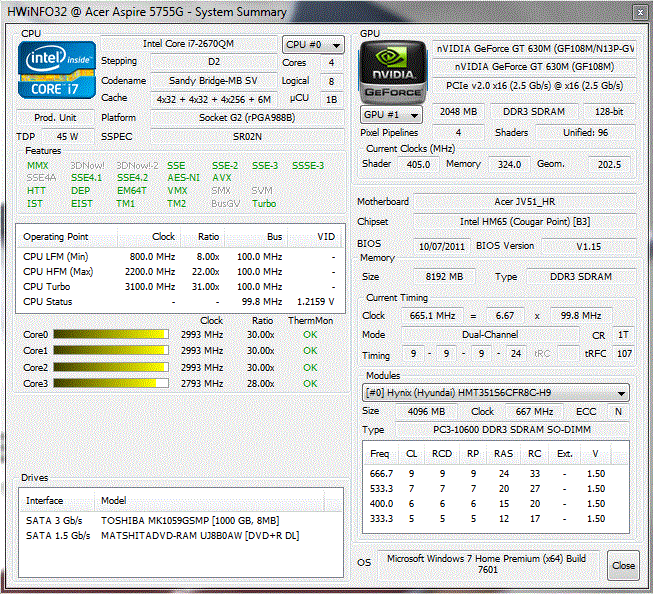Click the NVIDIA GeForce logo

click(393, 72)
